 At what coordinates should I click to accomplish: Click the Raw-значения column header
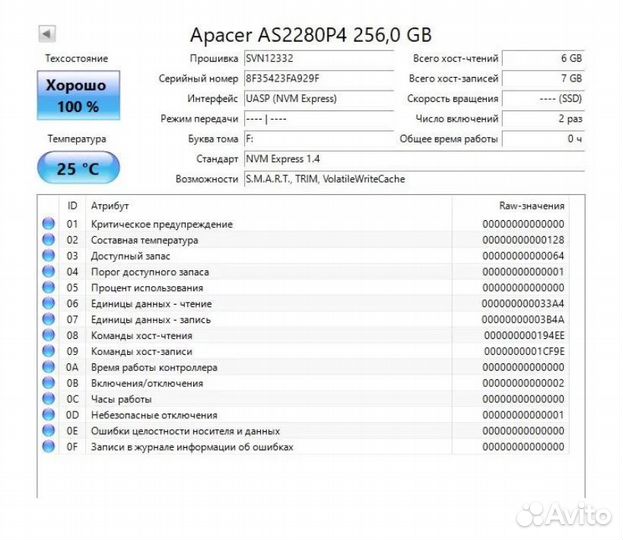pyautogui.click(x=511, y=206)
